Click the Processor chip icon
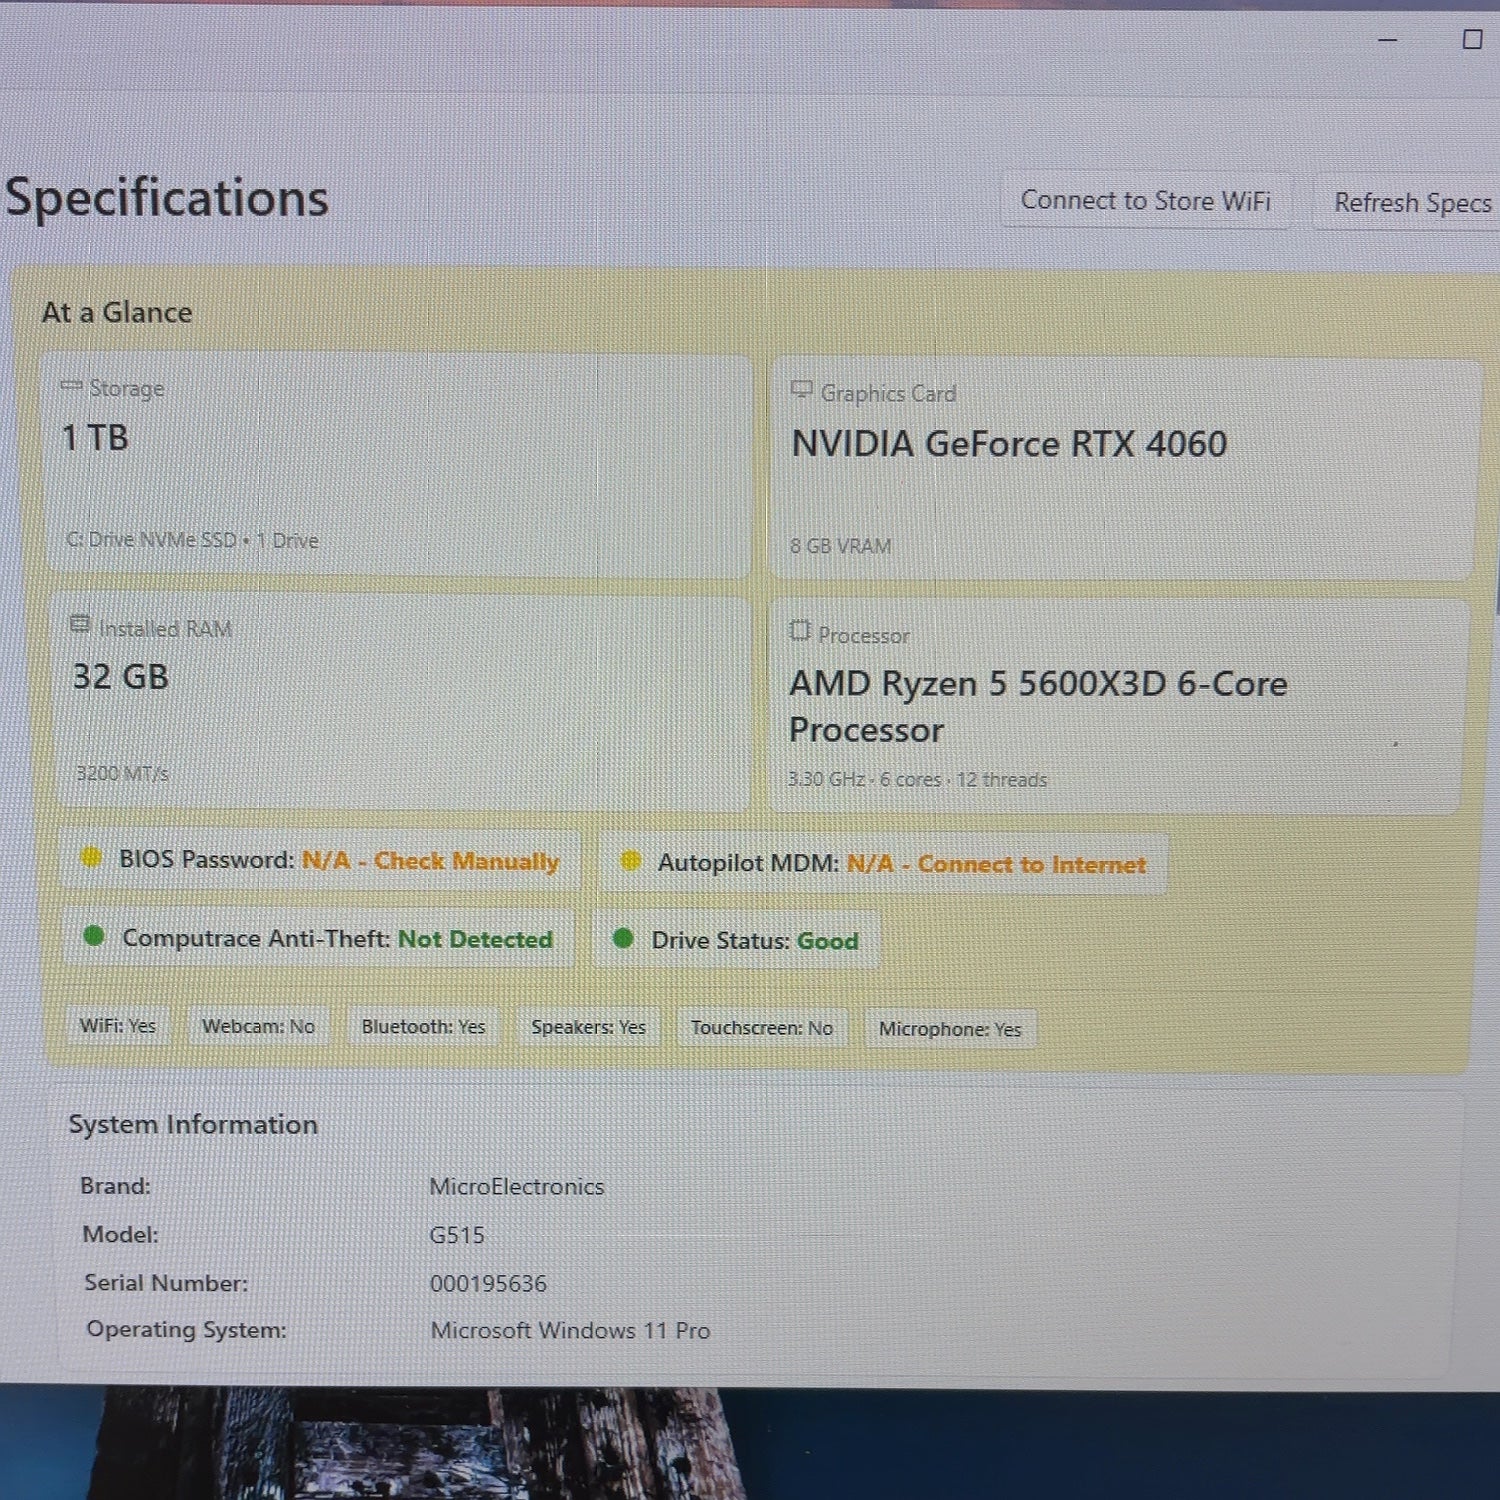1500x1500 pixels. [x=799, y=630]
